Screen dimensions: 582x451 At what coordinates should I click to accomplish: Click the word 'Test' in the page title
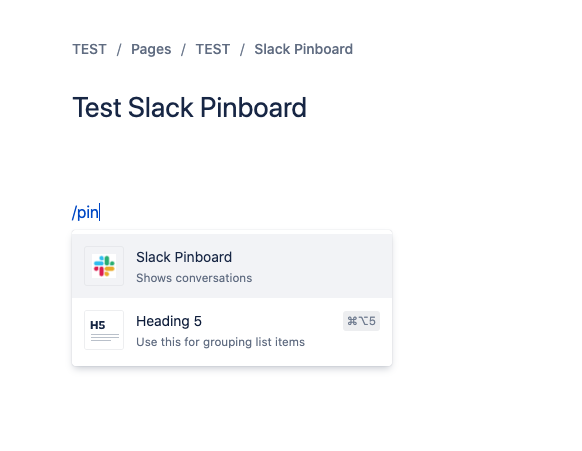point(97,108)
